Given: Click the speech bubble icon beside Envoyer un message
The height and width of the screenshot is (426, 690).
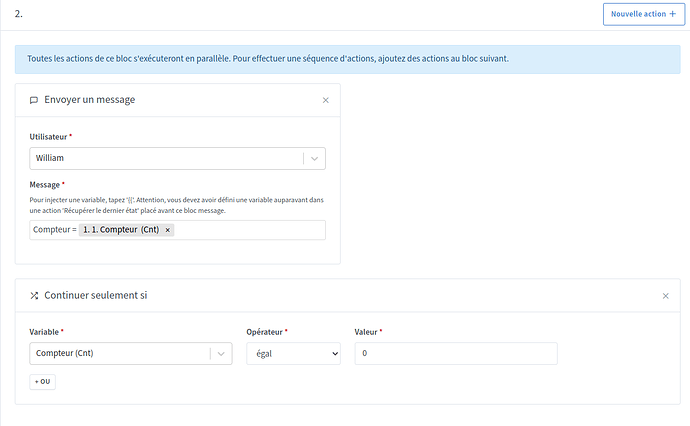Looking at the screenshot, I should click(34, 100).
